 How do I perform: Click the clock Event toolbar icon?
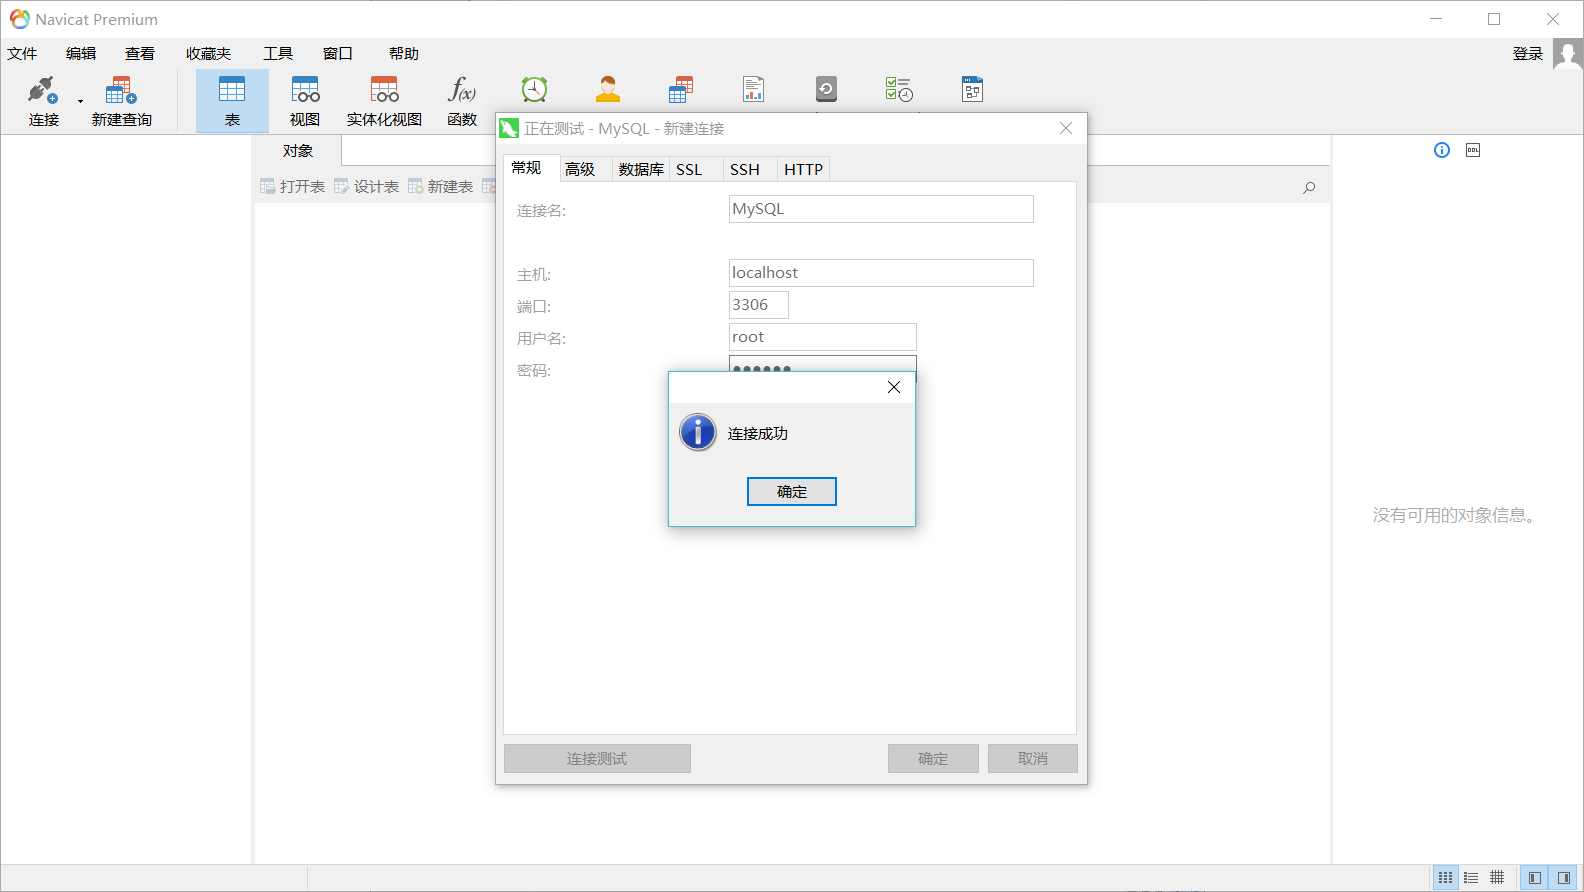coord(535,90)
